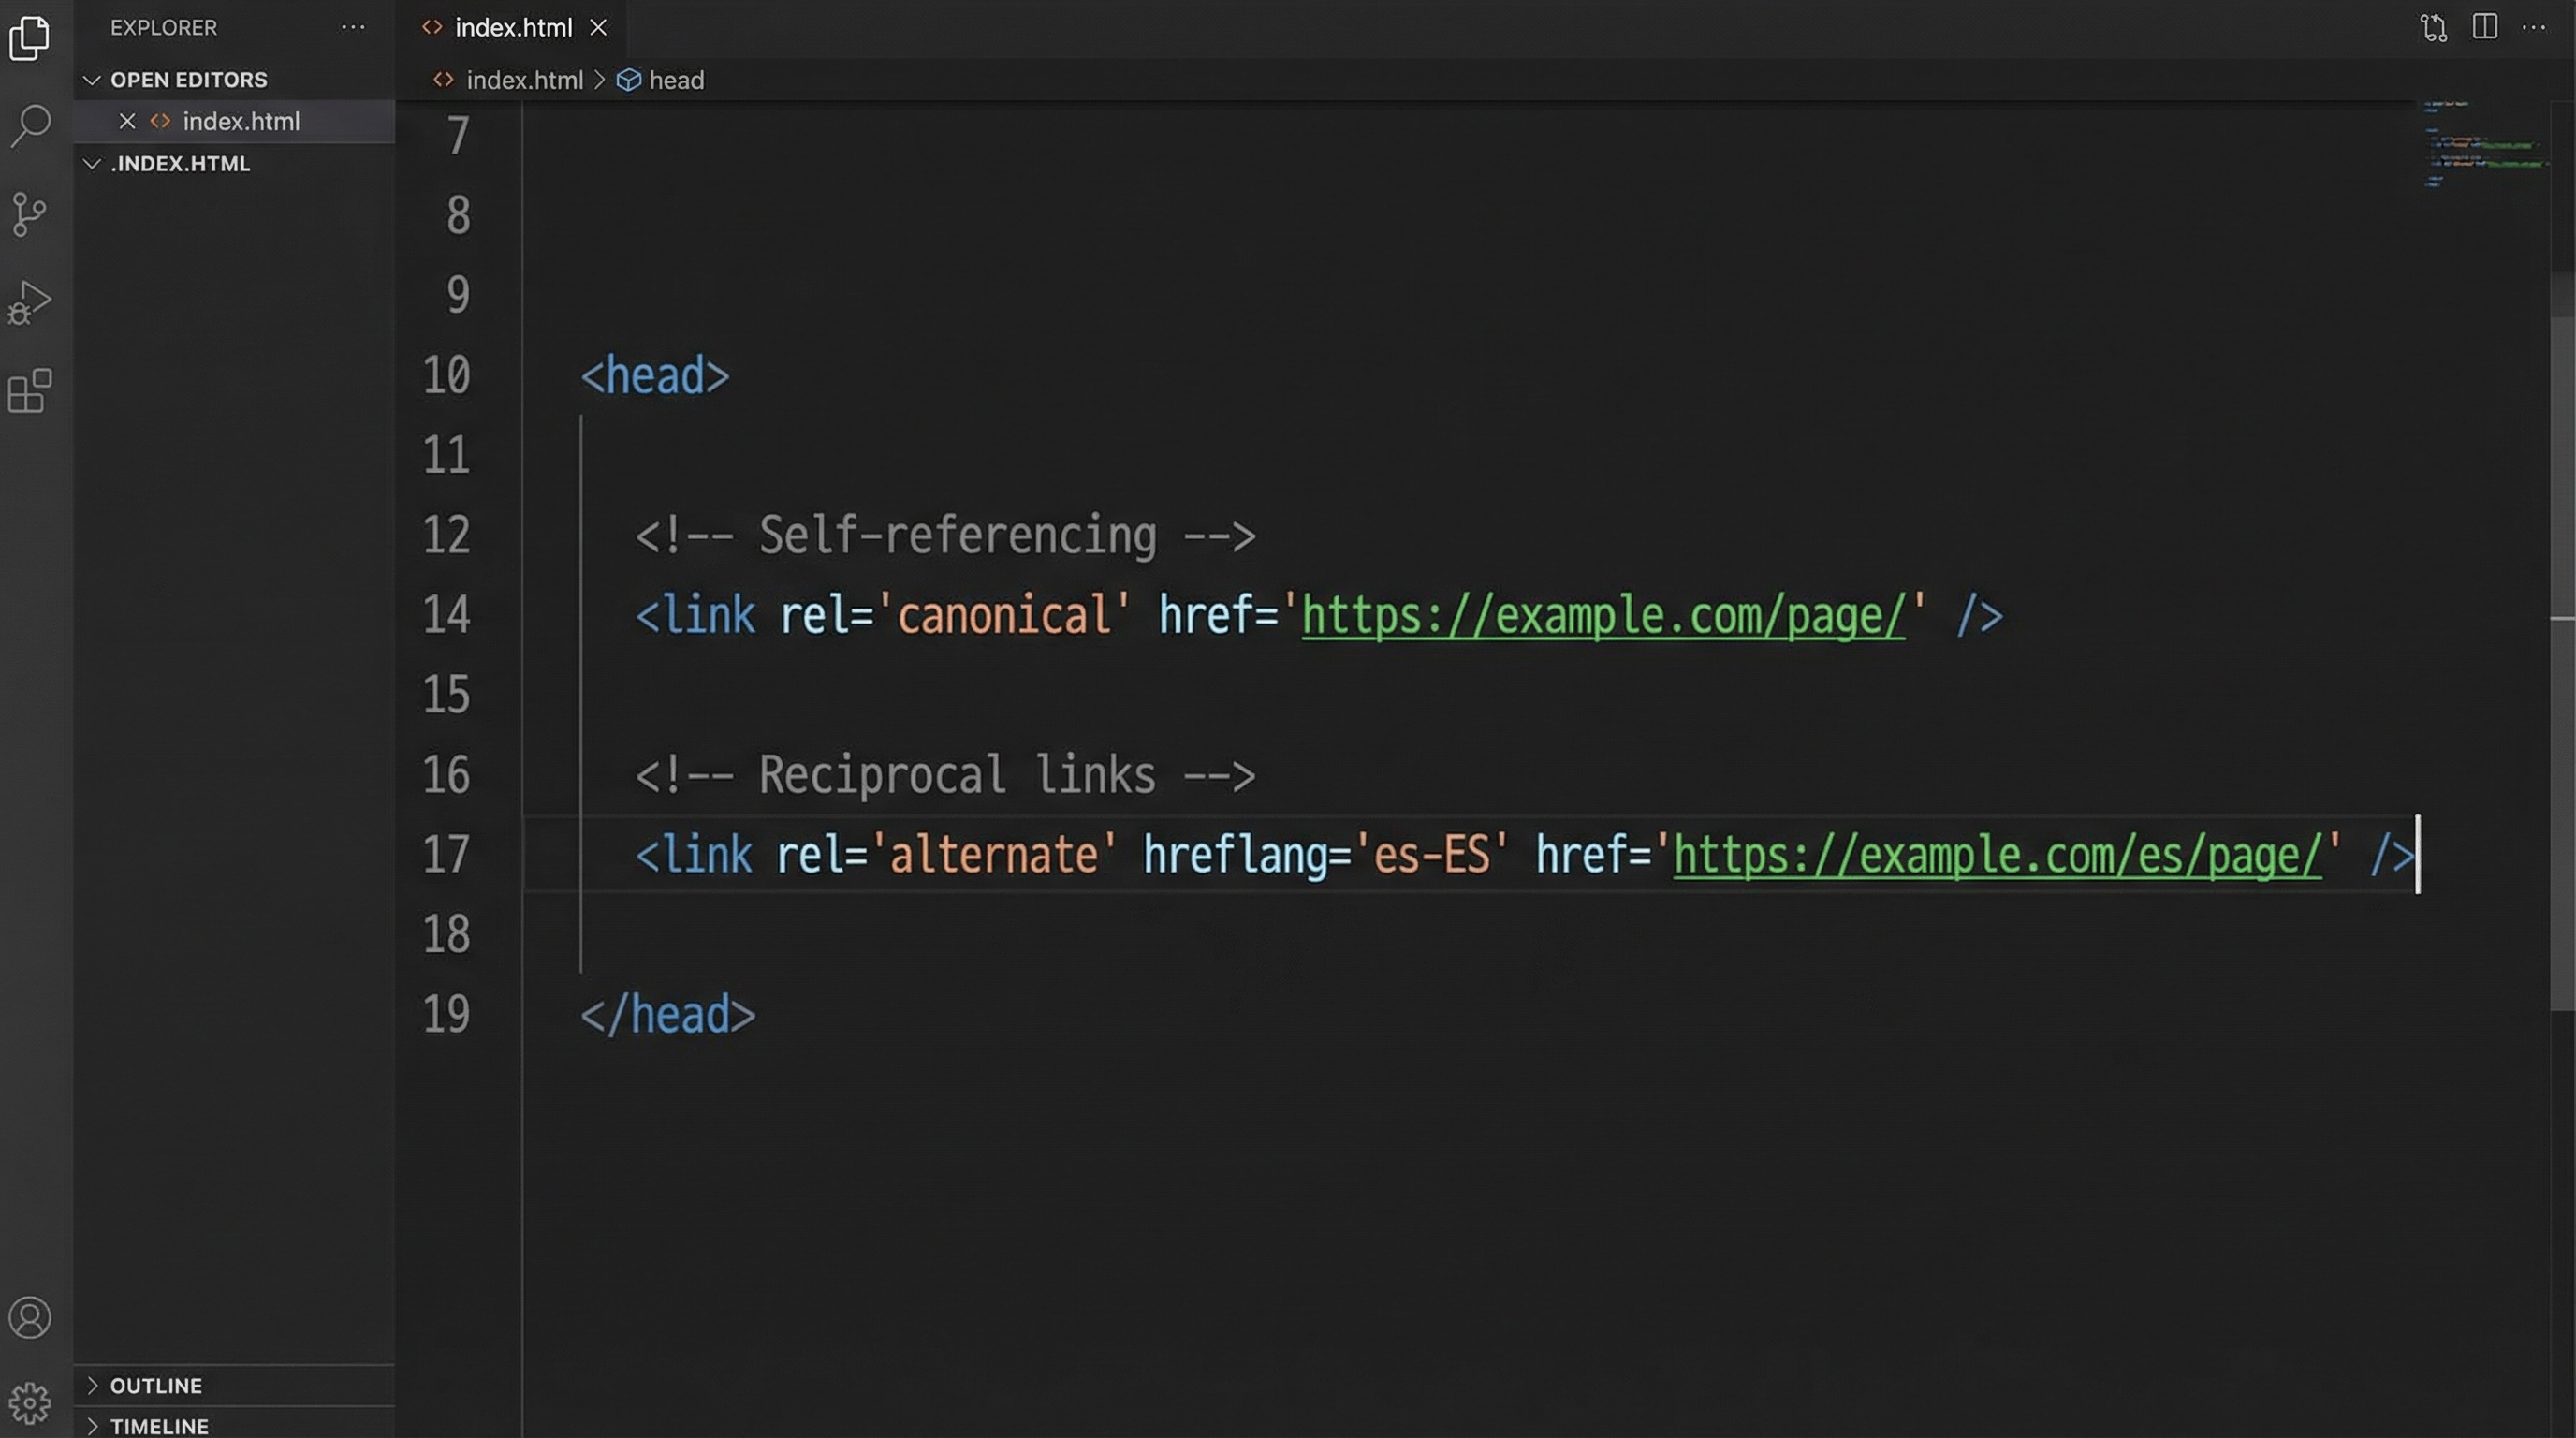
Task: Collapse the OPEN EDITORS section
Action: coord(92,80)
